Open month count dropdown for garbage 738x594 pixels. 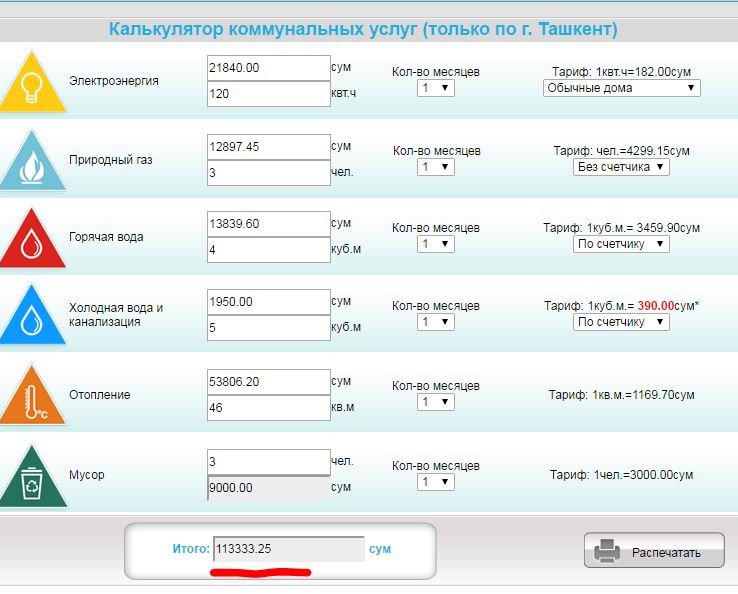coord(436,482)
